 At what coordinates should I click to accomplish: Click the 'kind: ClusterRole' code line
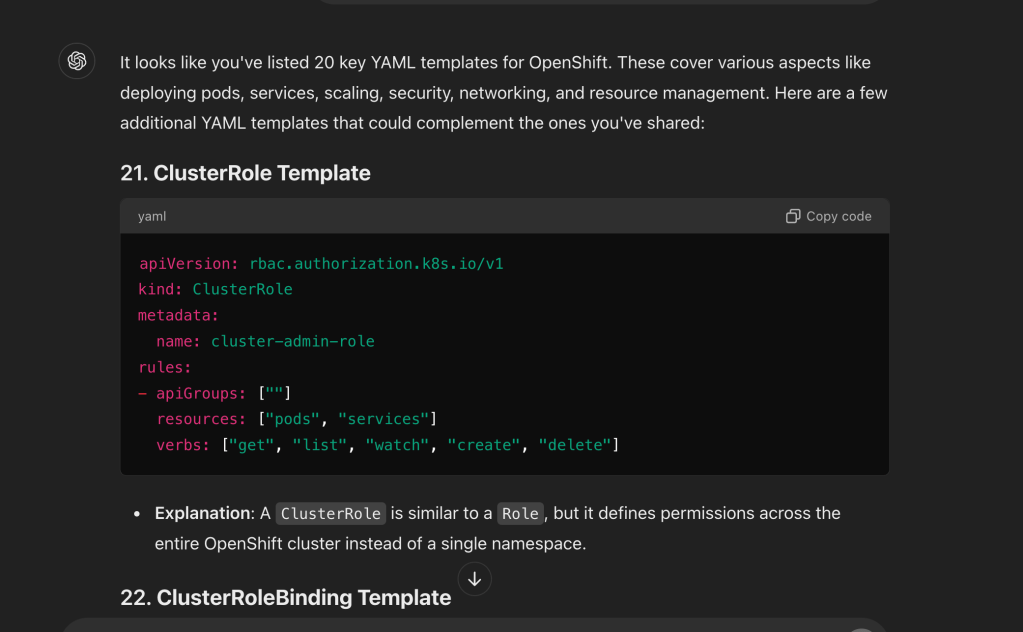[215, 290]
